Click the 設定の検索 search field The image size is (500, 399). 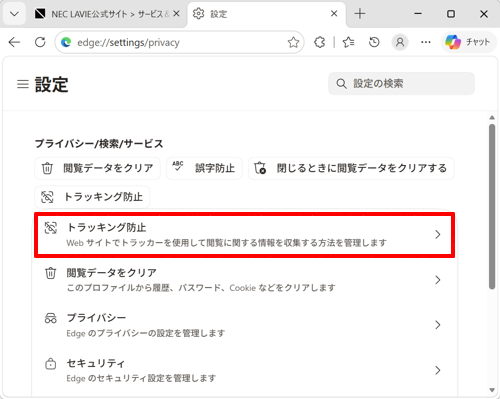click(401, 84)
